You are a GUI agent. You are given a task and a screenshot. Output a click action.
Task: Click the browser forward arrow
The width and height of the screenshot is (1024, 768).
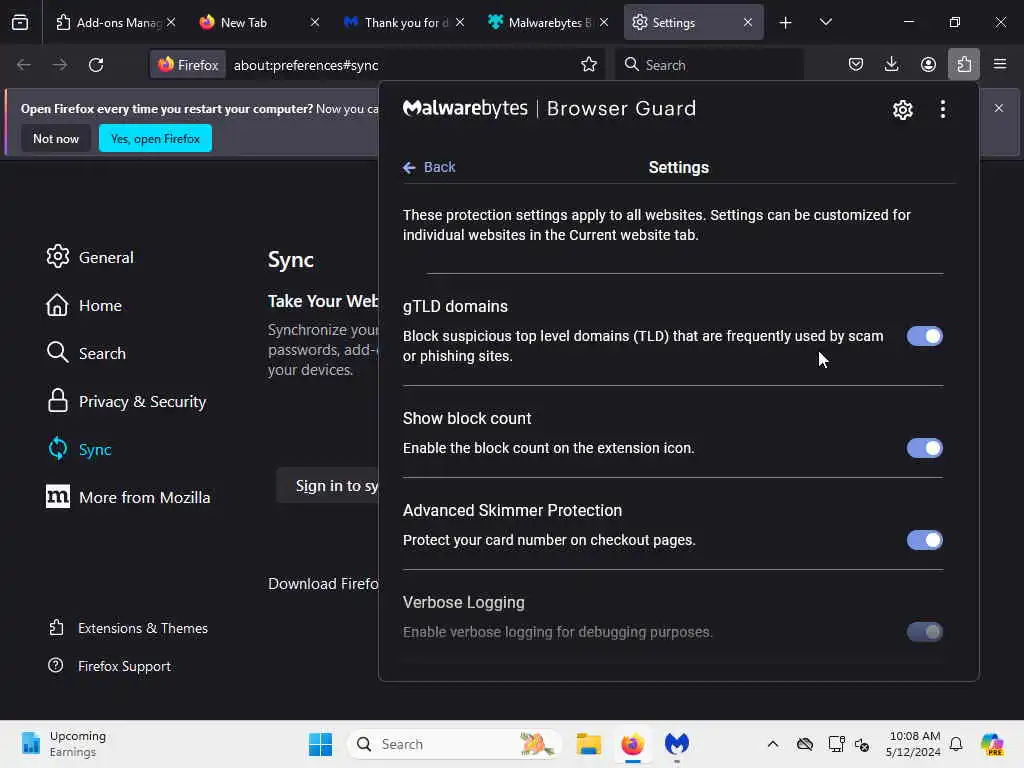point(59,65)
